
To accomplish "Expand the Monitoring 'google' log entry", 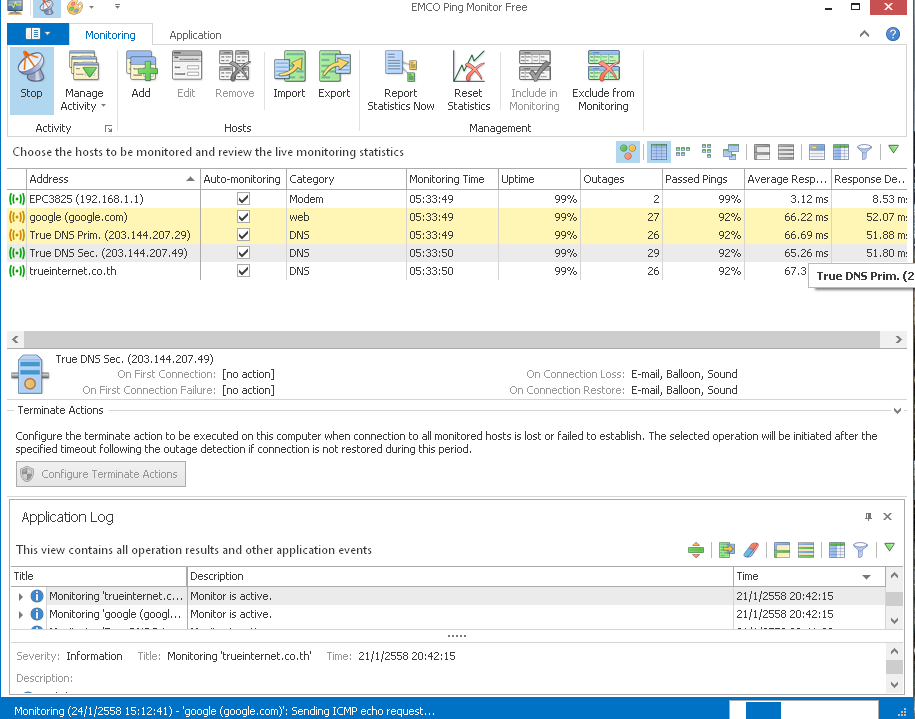I will click(21, 614).
